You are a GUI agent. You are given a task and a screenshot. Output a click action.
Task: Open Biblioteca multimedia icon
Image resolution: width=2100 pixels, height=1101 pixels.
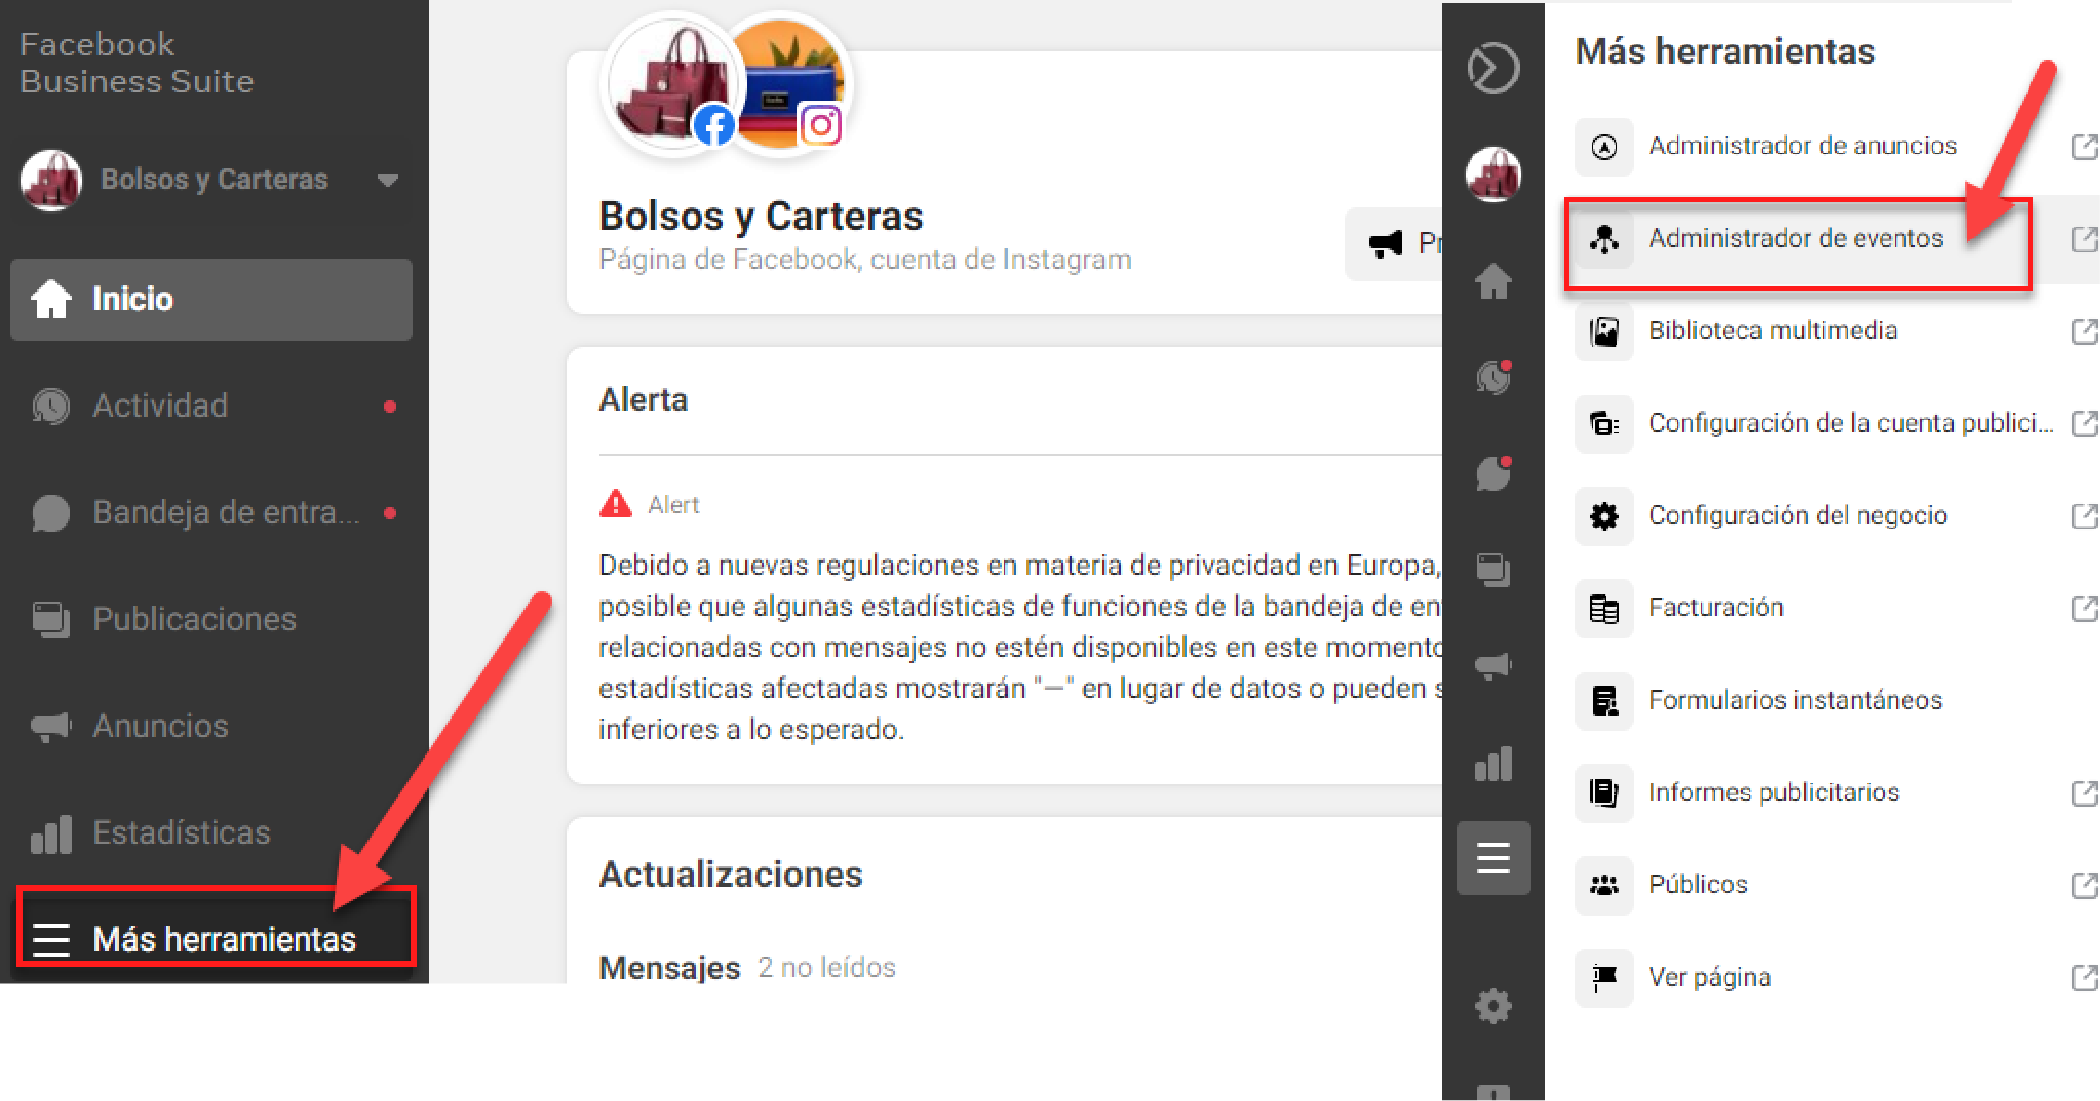click(x=1604, y=332)
